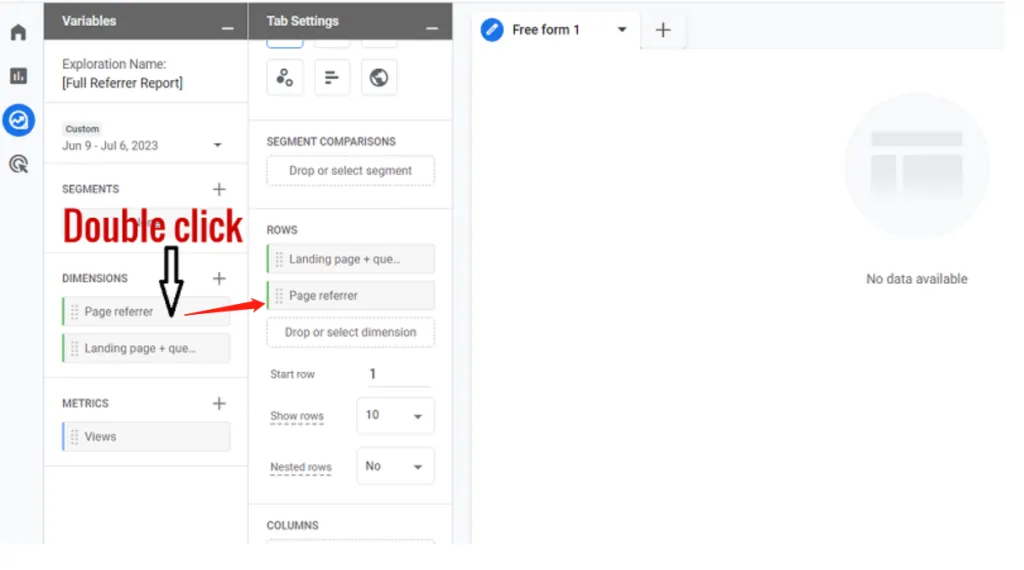Viewport: 1024px width, 570px height.
Task: Open the Show rows dropdown
Action: click(x=395, y=415)
